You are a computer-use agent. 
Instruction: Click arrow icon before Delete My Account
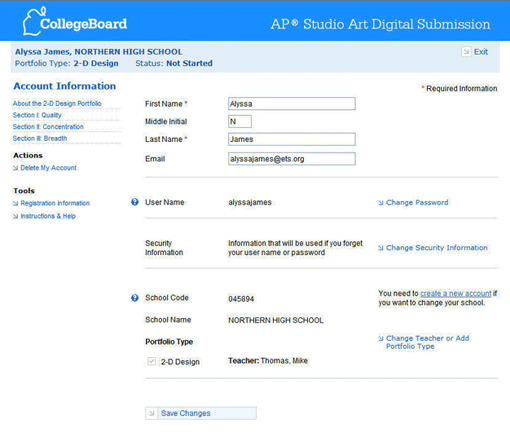click(15, 168)
